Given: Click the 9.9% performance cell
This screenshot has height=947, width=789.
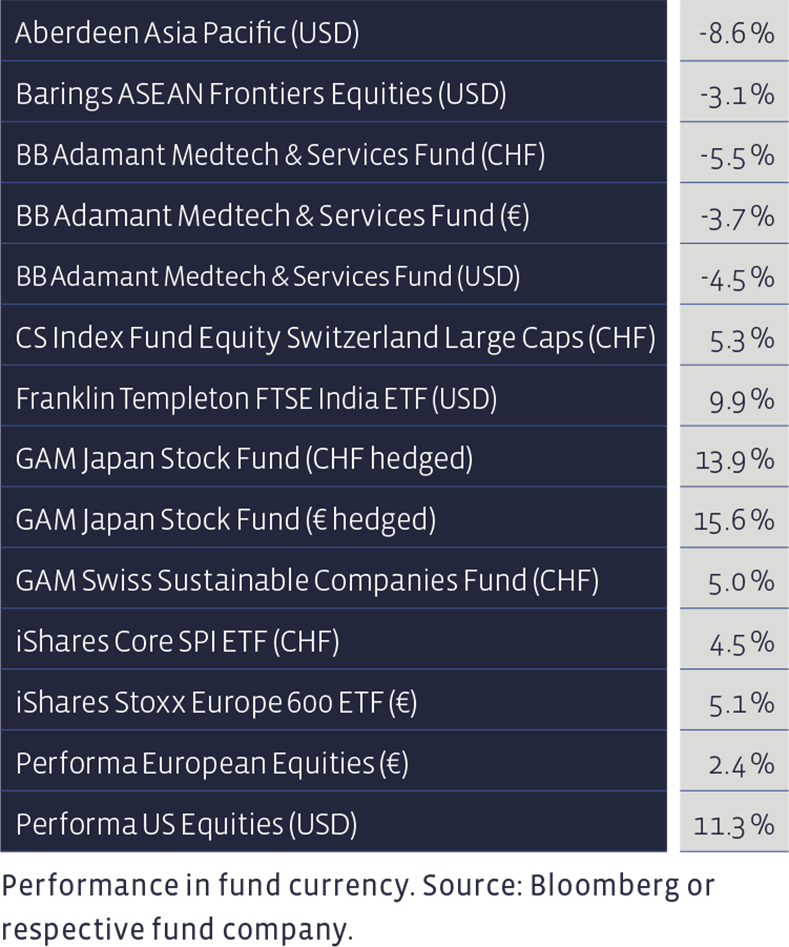Looking at the screenshot, I should [x=739, y=398].
